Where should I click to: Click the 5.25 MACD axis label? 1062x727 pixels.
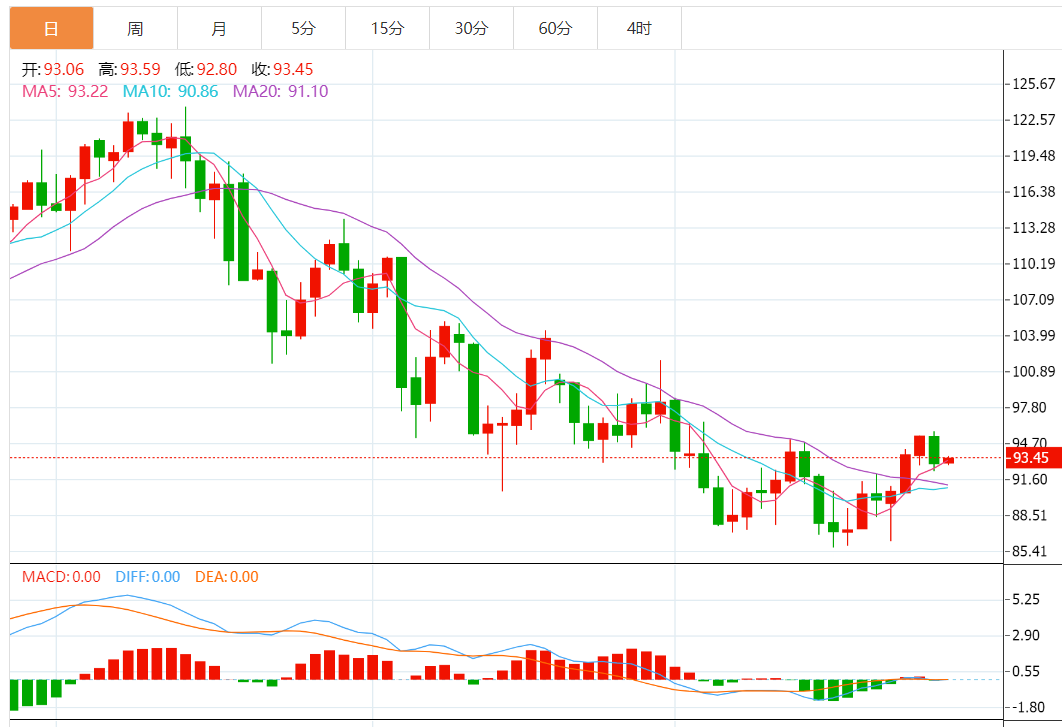coord(1026,600)
